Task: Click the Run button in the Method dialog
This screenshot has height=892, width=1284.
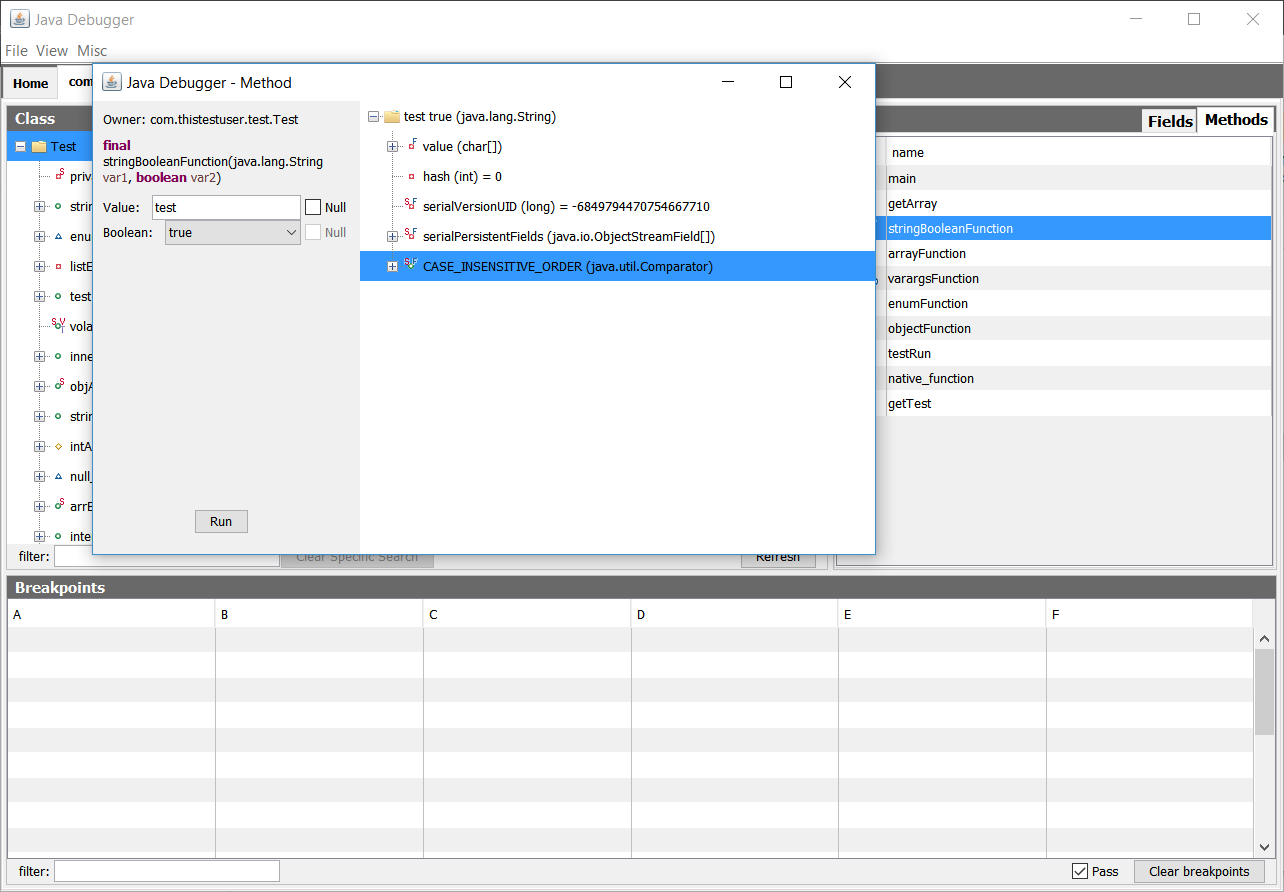Action: click(x=221, y=521)
